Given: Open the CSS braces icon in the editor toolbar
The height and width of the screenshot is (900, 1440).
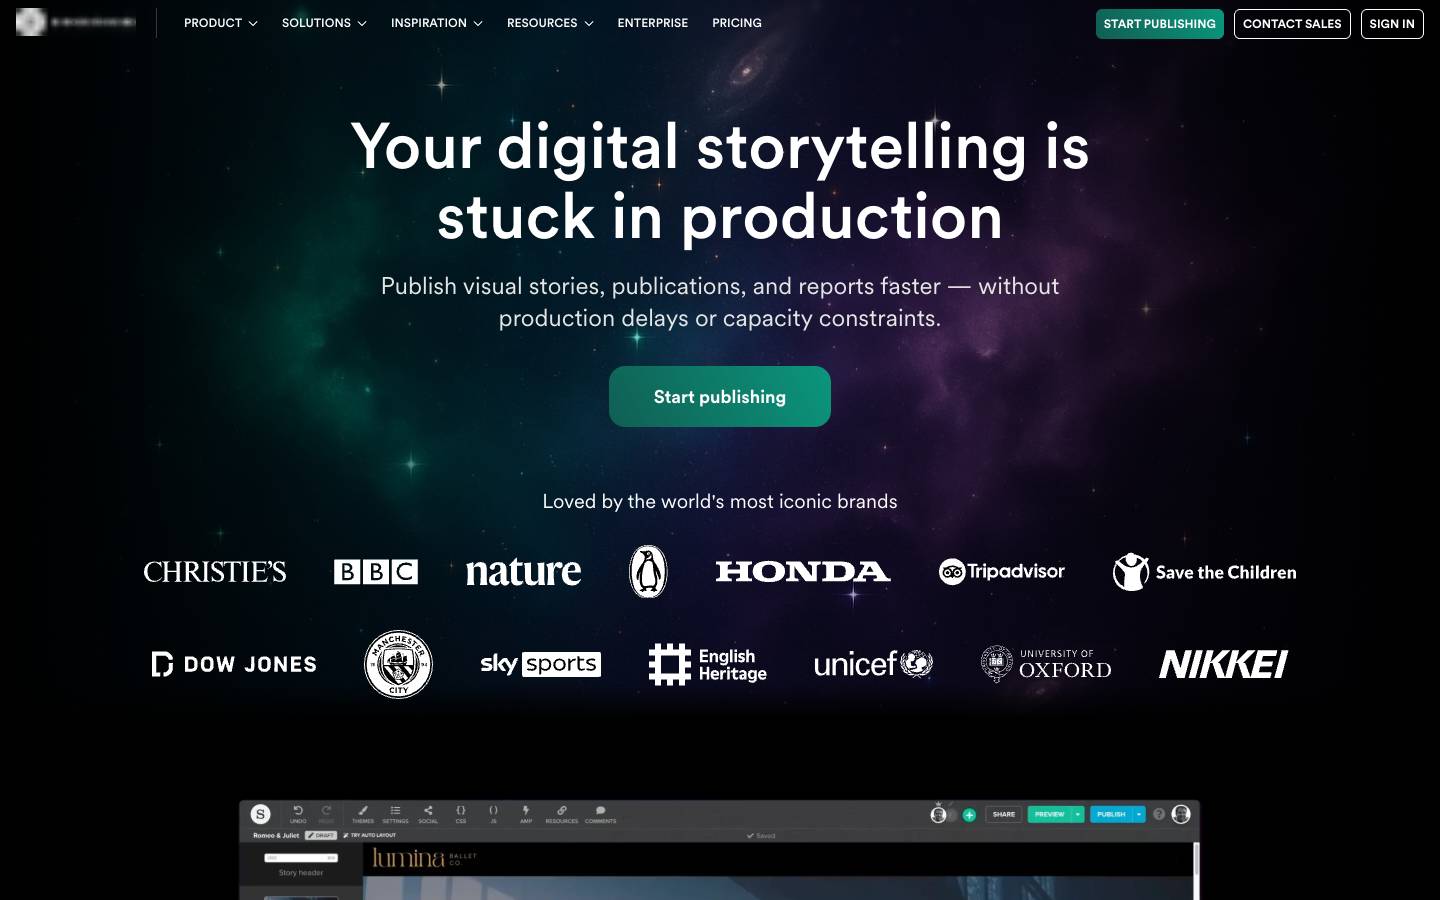Looking at the screenshot, I should [x=461, y=814].
